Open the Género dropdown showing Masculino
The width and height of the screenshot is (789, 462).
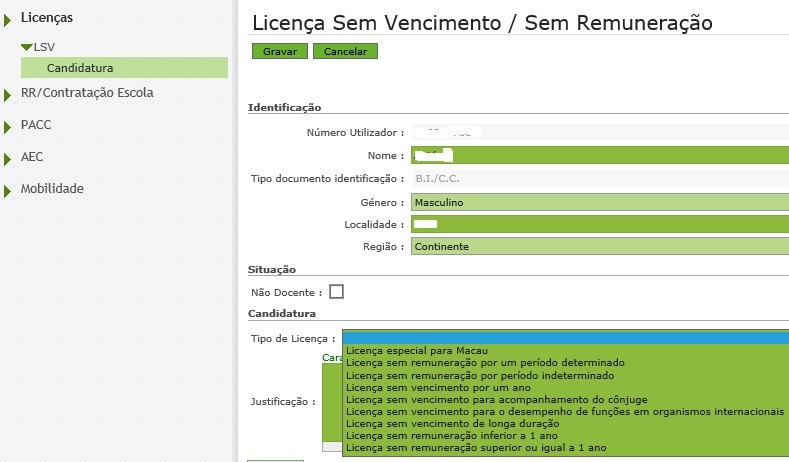(598, 202)
